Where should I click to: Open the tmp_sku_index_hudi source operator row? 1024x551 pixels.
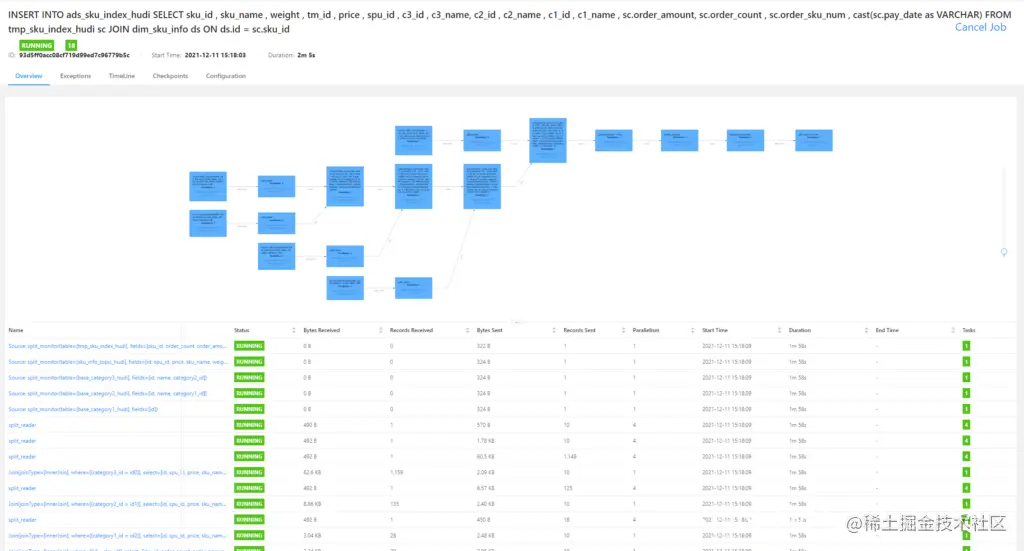click(x=118, y=346)
